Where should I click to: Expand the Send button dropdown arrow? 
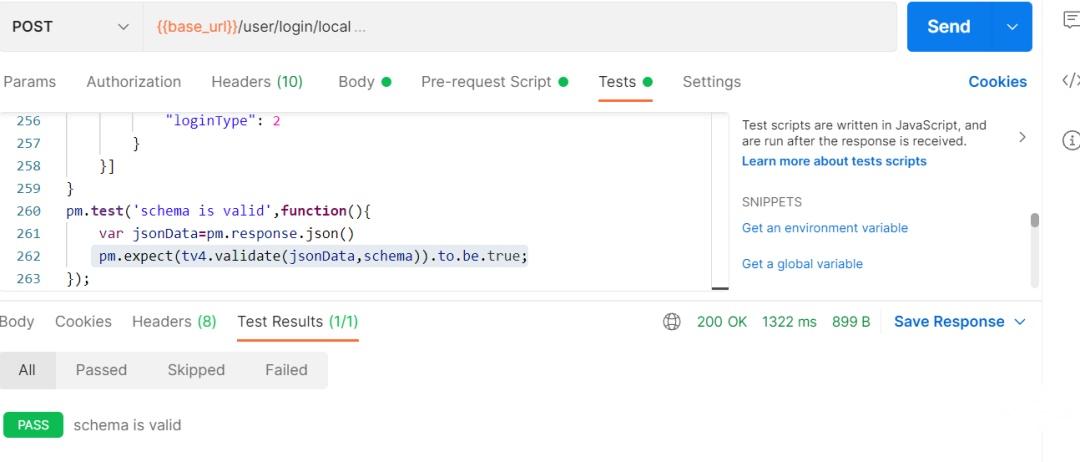tap(1012, 27)
